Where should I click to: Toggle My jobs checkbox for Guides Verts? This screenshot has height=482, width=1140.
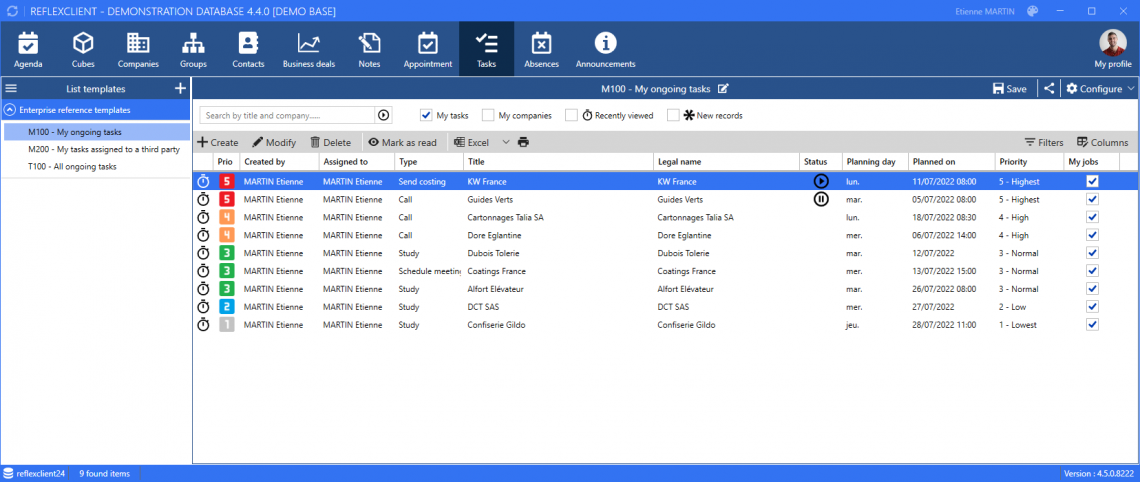point(1092,199)
